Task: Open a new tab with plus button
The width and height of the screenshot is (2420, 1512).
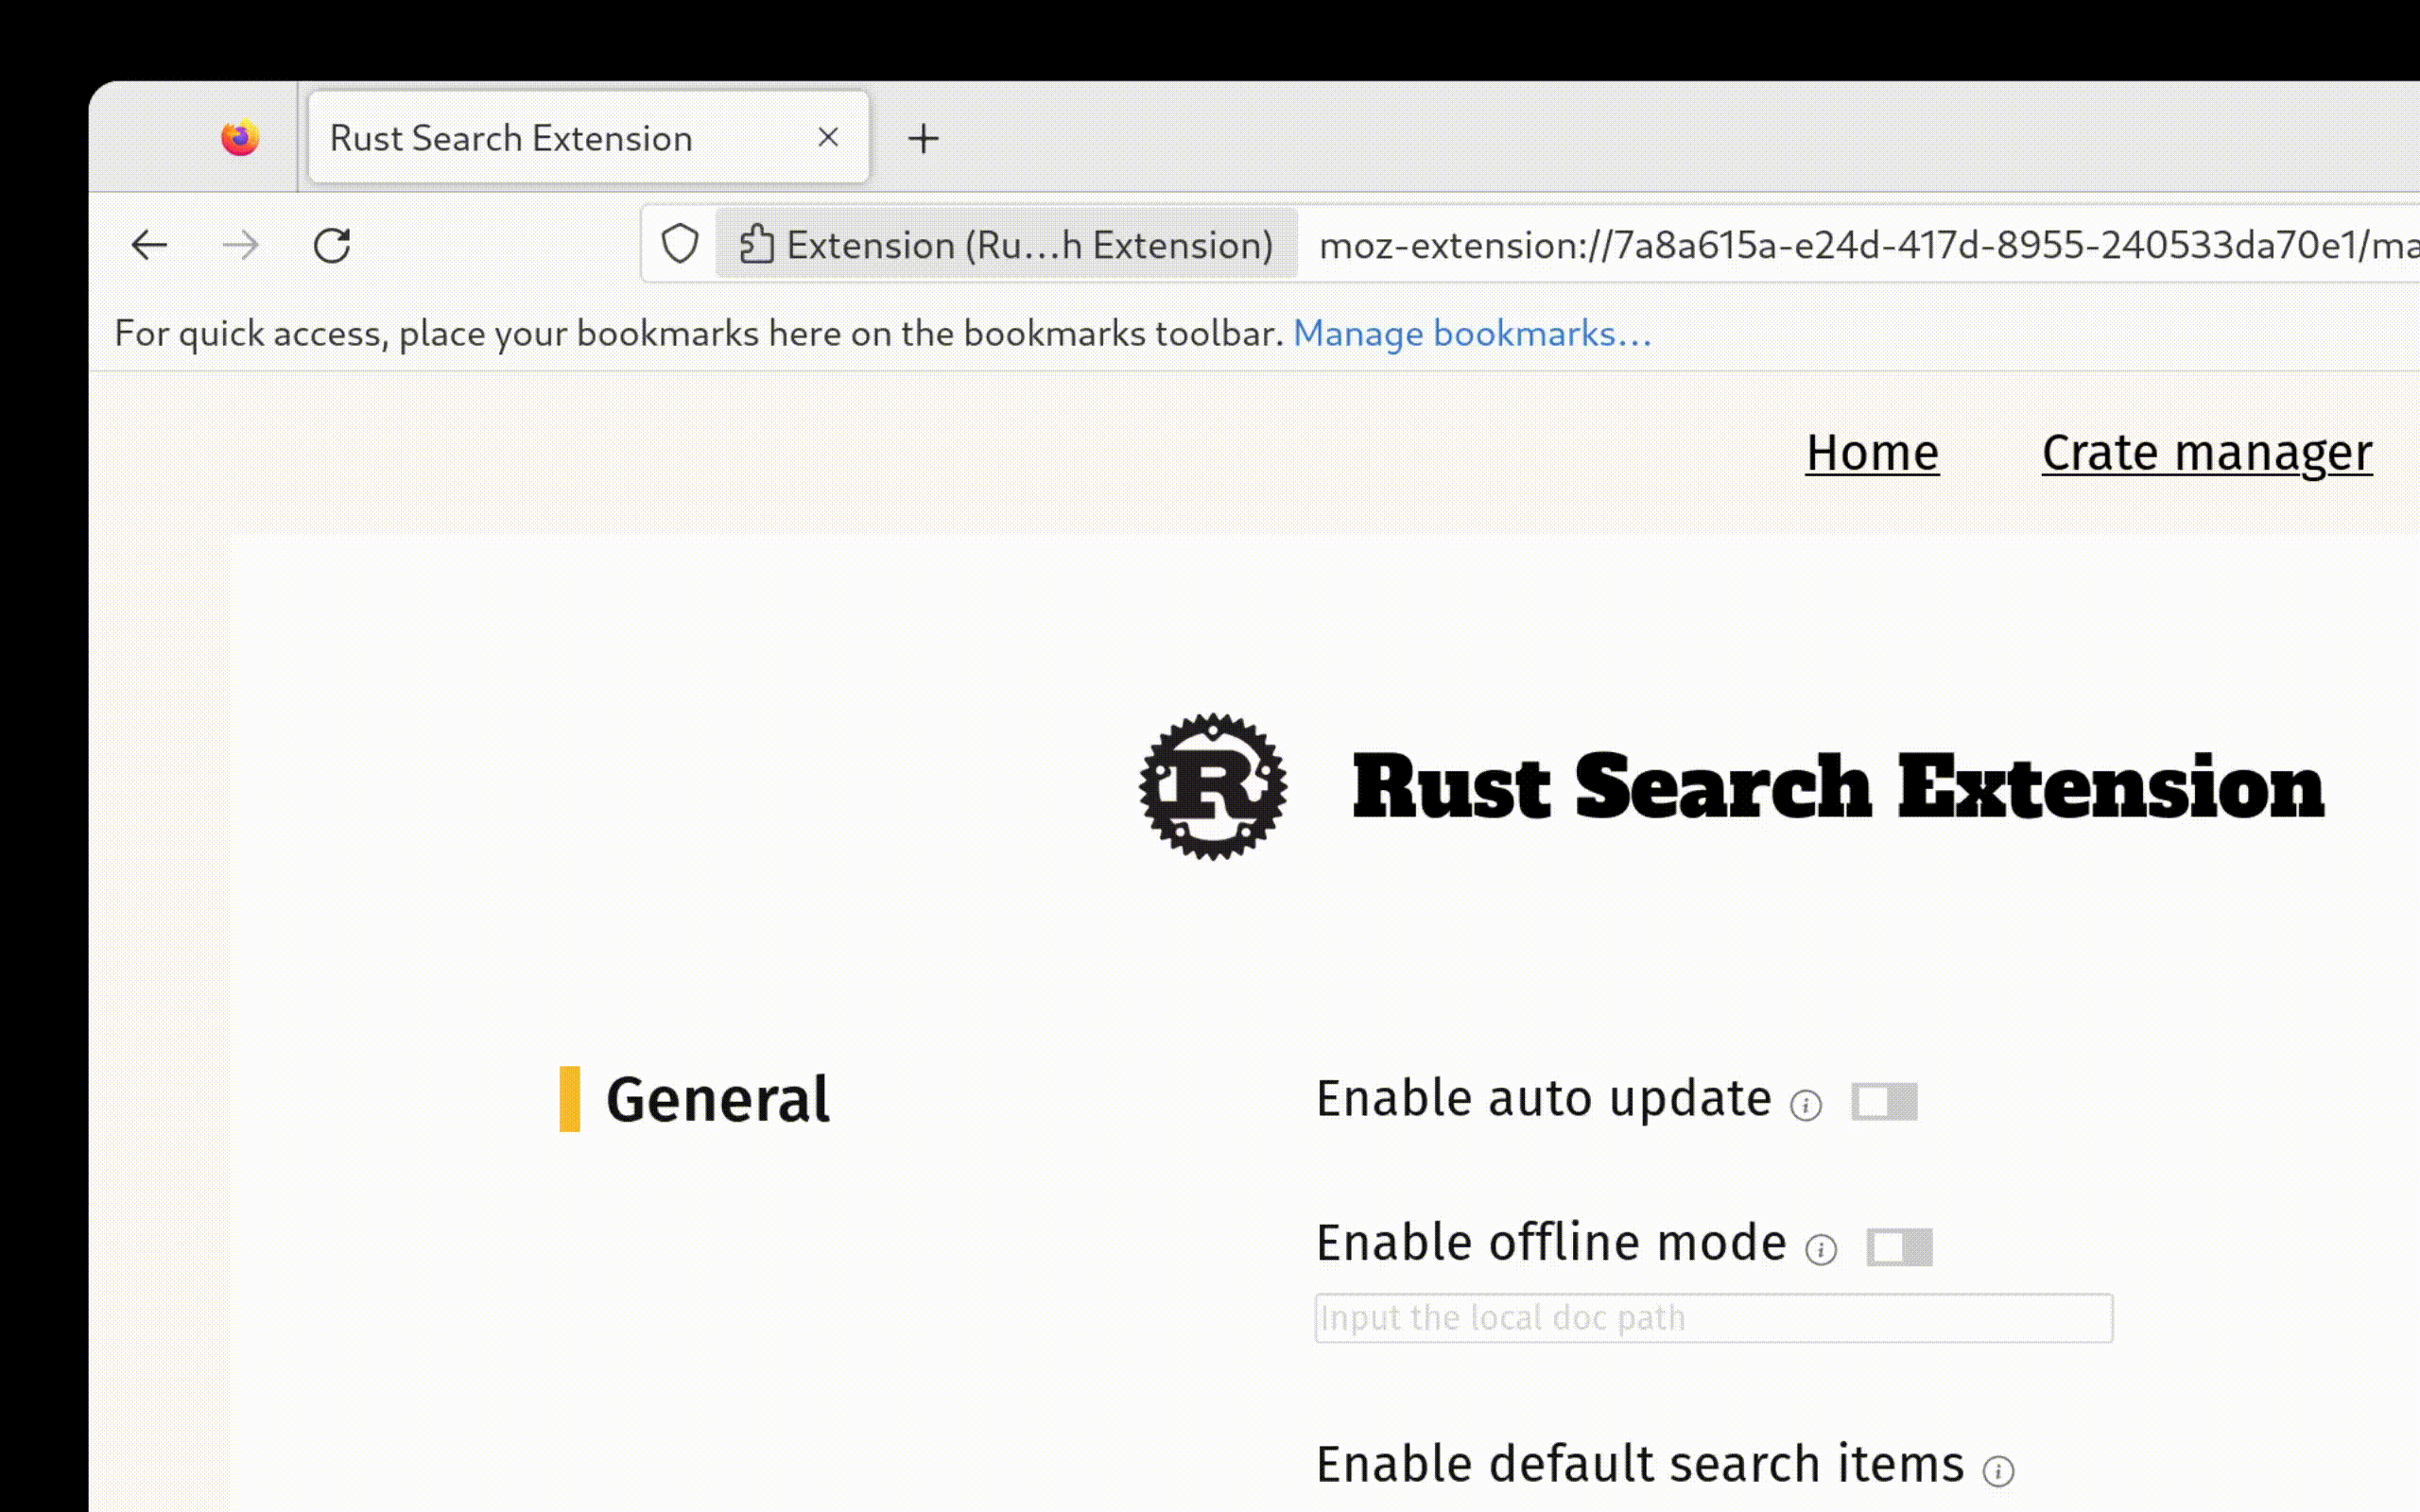Action: point(923,138)
